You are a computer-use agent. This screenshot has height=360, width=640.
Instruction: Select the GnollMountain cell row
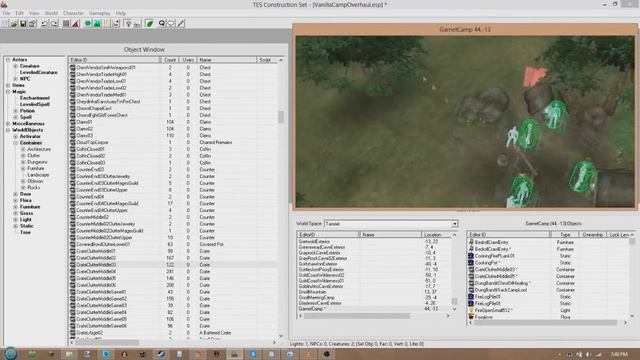[373, 292]
